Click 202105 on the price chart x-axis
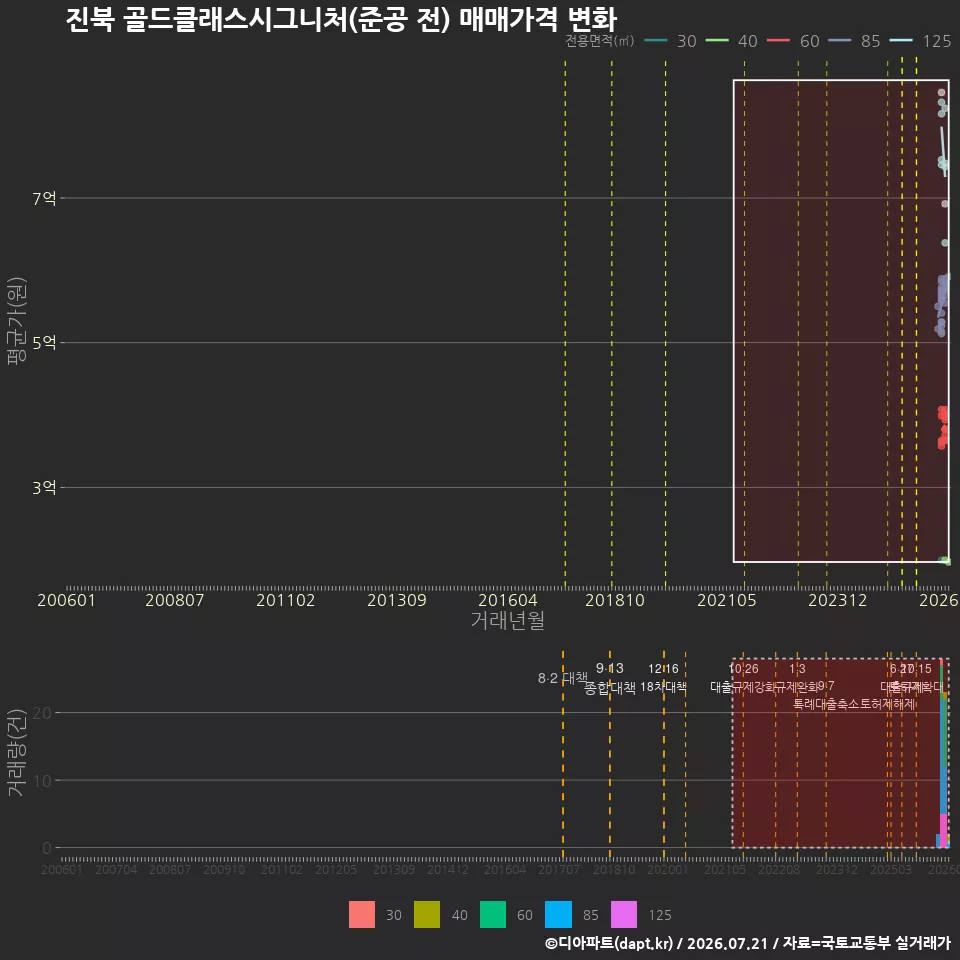This screenshot has width=960, height=960. pyautogui.click(x=727, y=600)
